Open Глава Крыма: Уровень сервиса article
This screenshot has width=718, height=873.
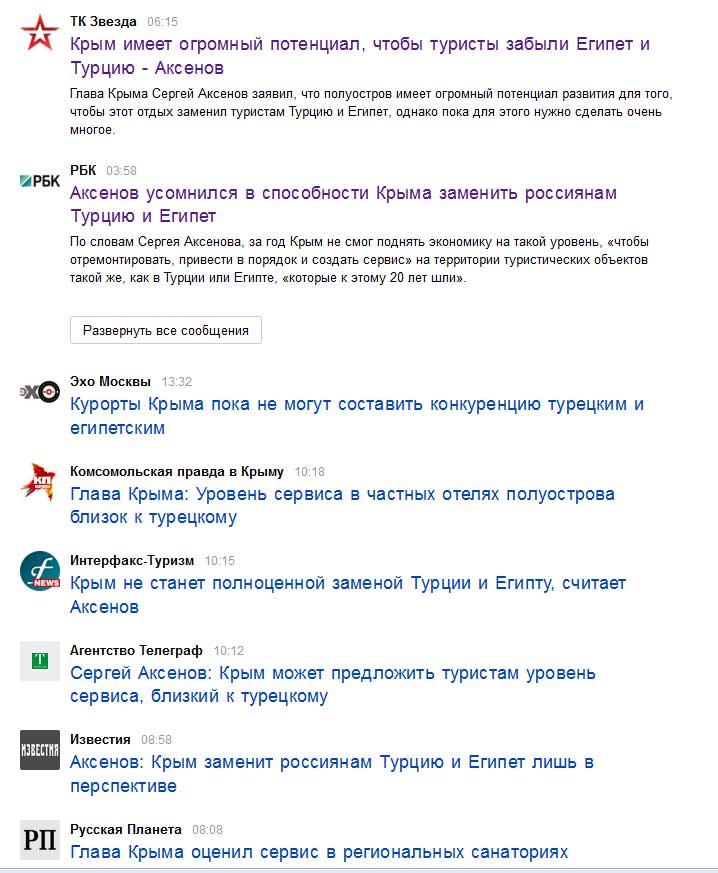click(x=342, y=506)
